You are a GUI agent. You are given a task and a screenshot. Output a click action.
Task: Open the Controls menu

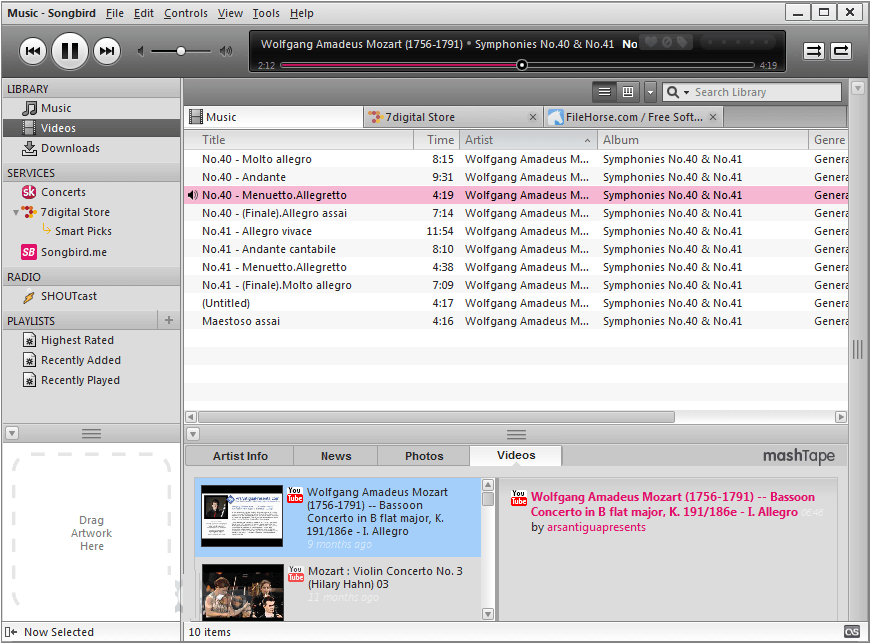(x=186, y=13)
